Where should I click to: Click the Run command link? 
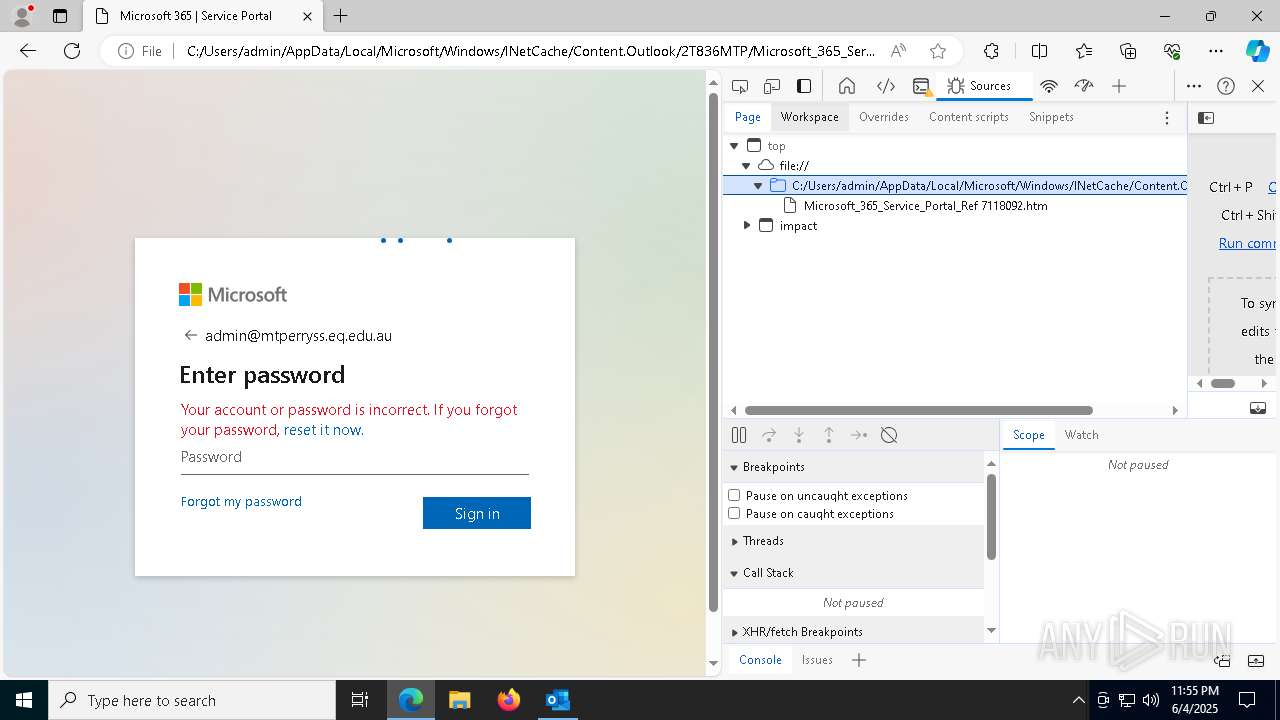1247,243
